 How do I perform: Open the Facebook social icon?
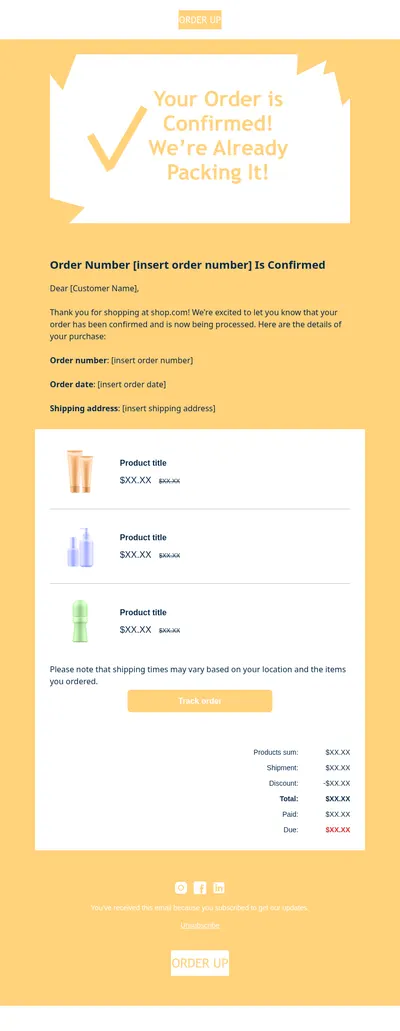200,888
